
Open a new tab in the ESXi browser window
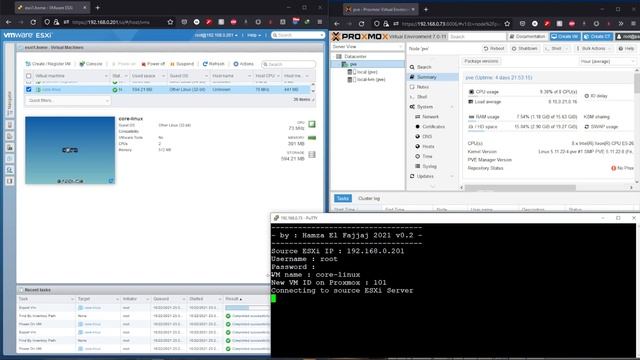point(98,8)
